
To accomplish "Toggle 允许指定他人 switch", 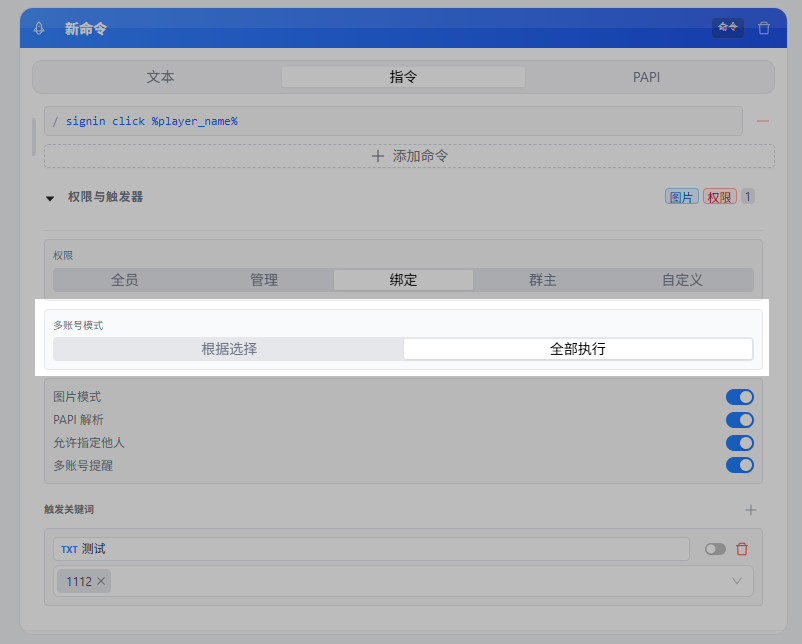I will (739, 443).
